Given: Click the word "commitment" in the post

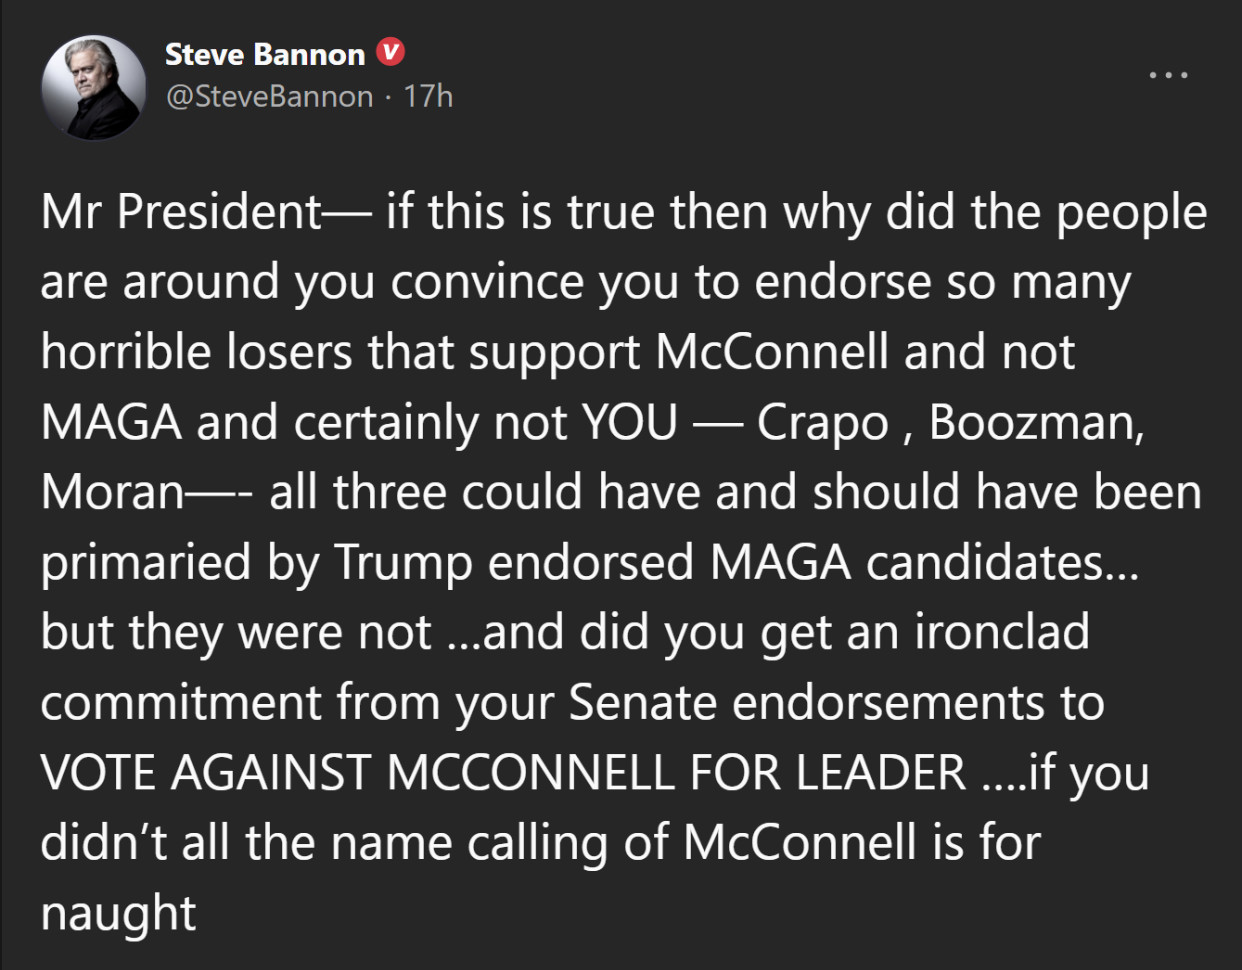Looking at the screenshot, I should (180, 702).
